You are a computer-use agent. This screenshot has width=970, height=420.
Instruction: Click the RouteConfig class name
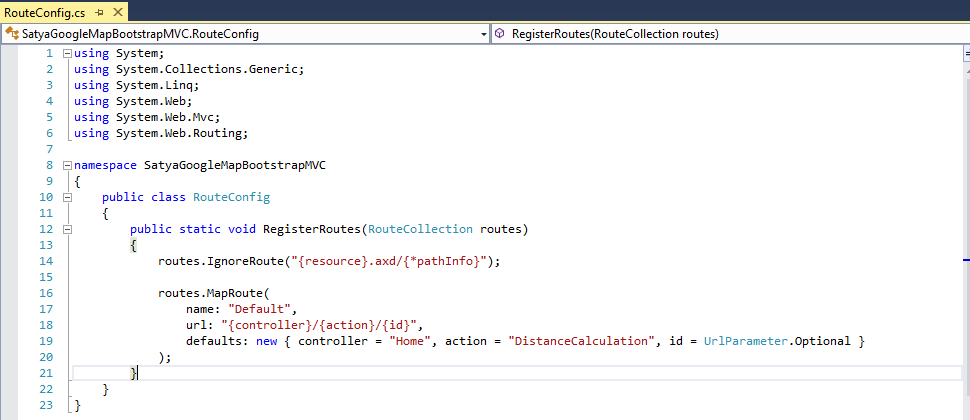click(x=231, y=198)
